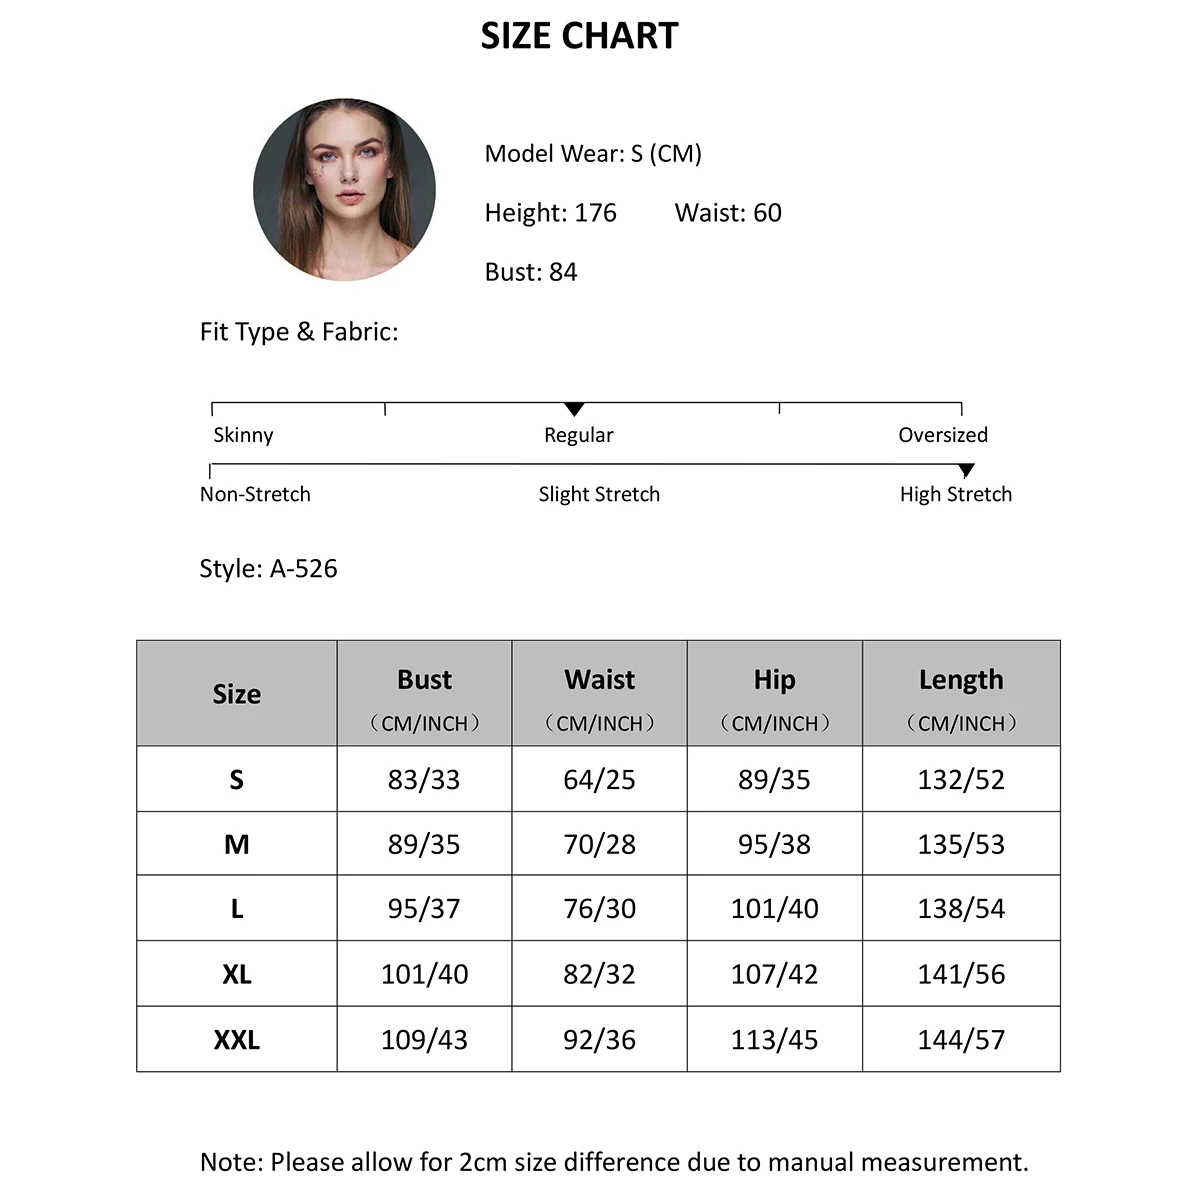Click the 2cm measurement note text
This screenshot has width=1200, height=1200.
(x=614, y=1162)
